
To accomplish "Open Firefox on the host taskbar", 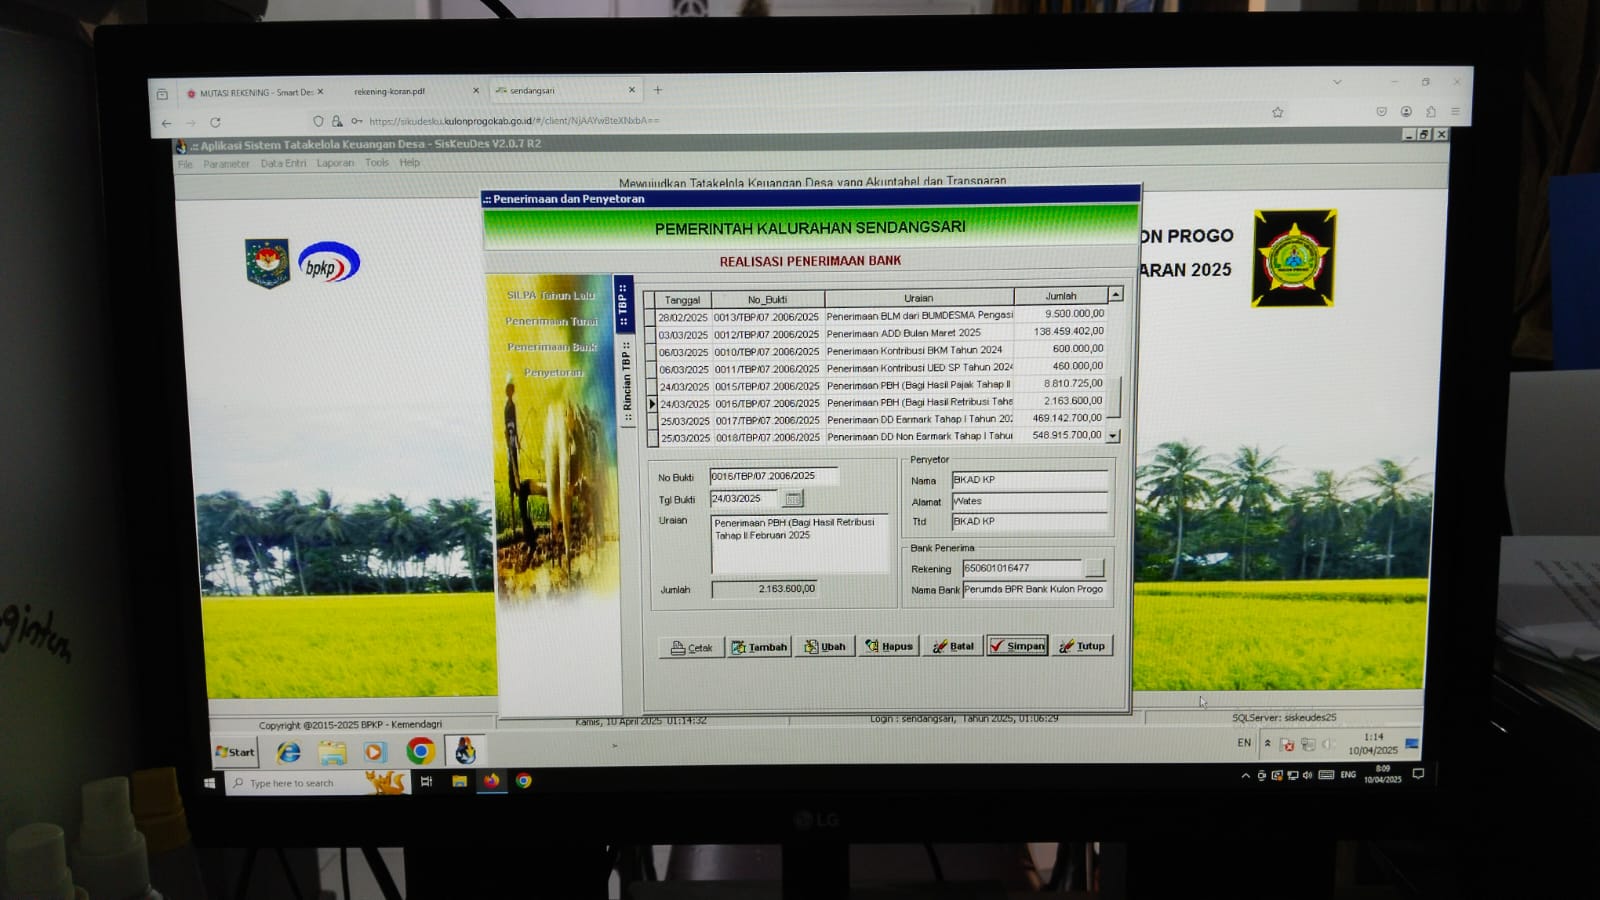I will coord(491,781).
